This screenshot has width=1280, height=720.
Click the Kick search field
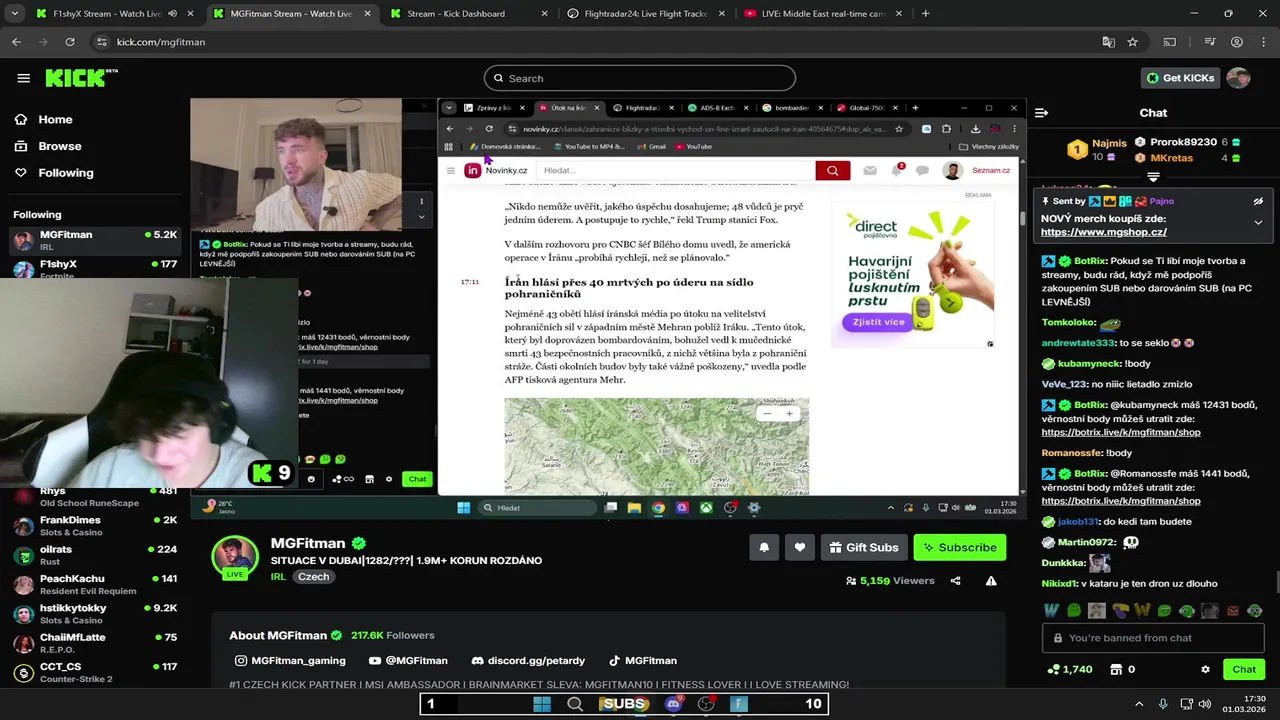640,78
